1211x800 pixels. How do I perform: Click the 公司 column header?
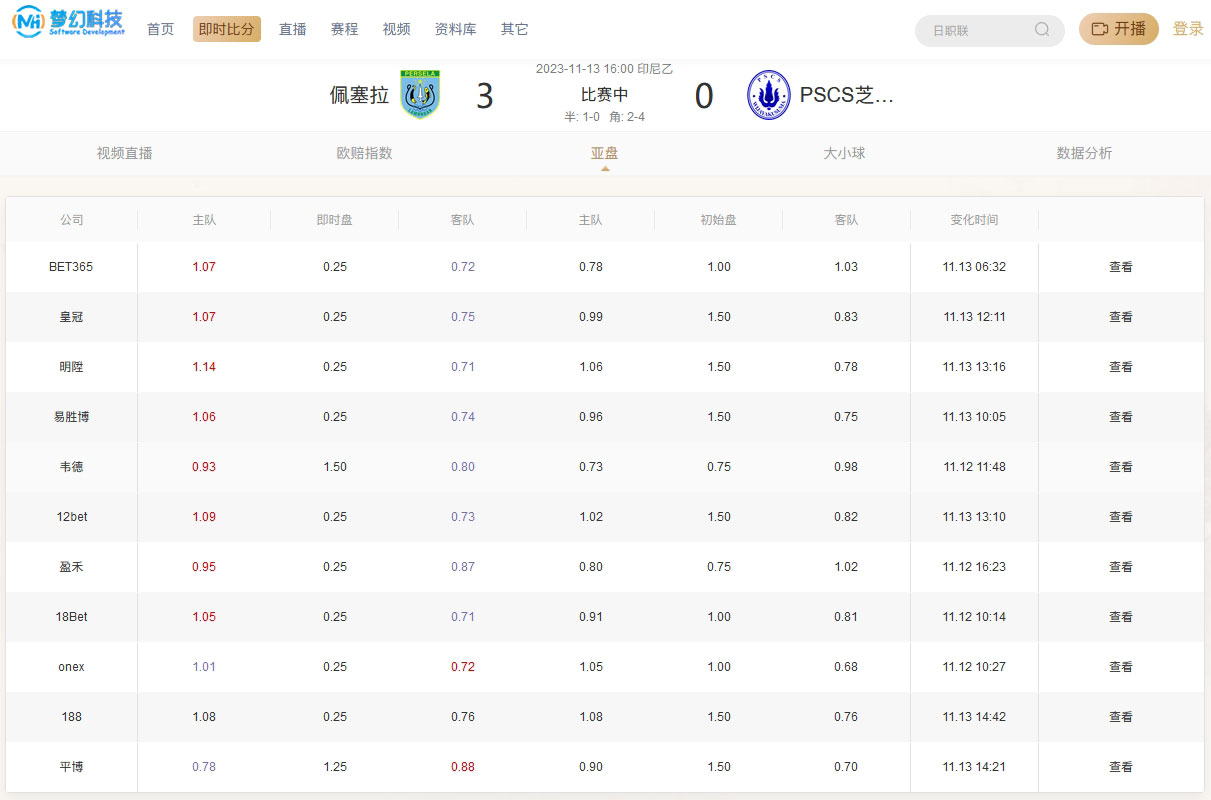[x=71, y=220]
